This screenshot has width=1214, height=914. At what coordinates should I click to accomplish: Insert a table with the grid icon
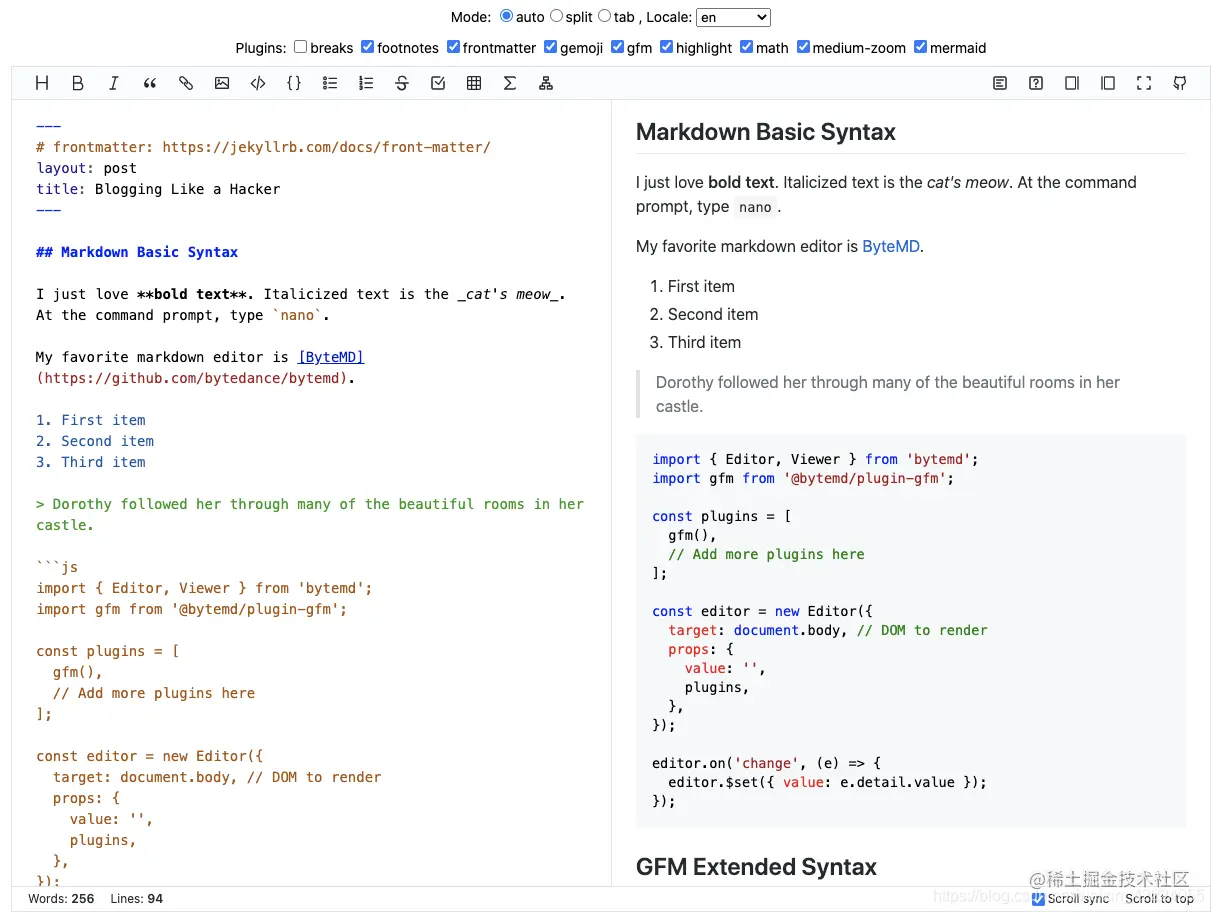(x=474, y=83)
